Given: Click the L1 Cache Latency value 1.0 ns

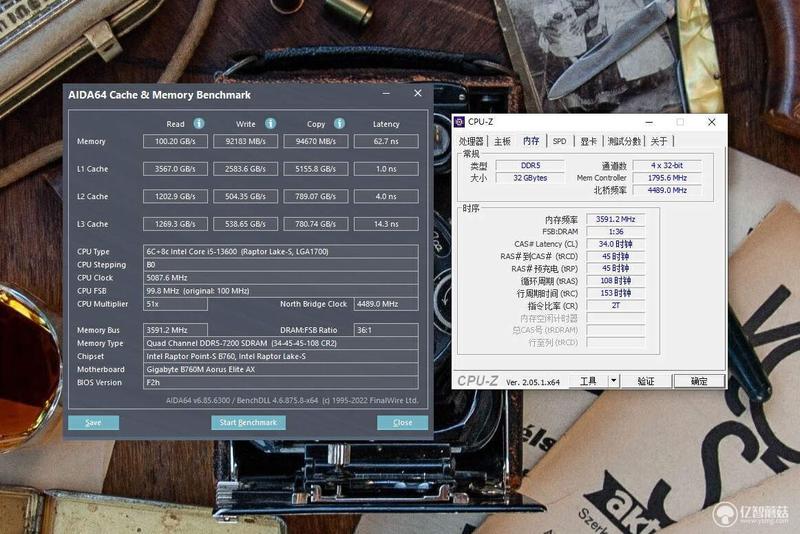Looking at the screenshot, I should pos(386,169).
